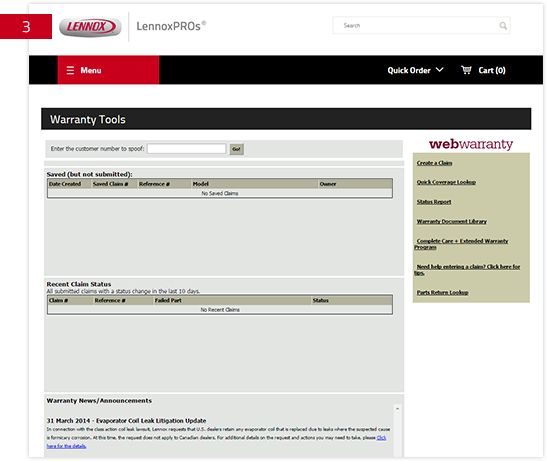Open the red Menu button
Screen dimensions: 547x461
click(108, 70)
